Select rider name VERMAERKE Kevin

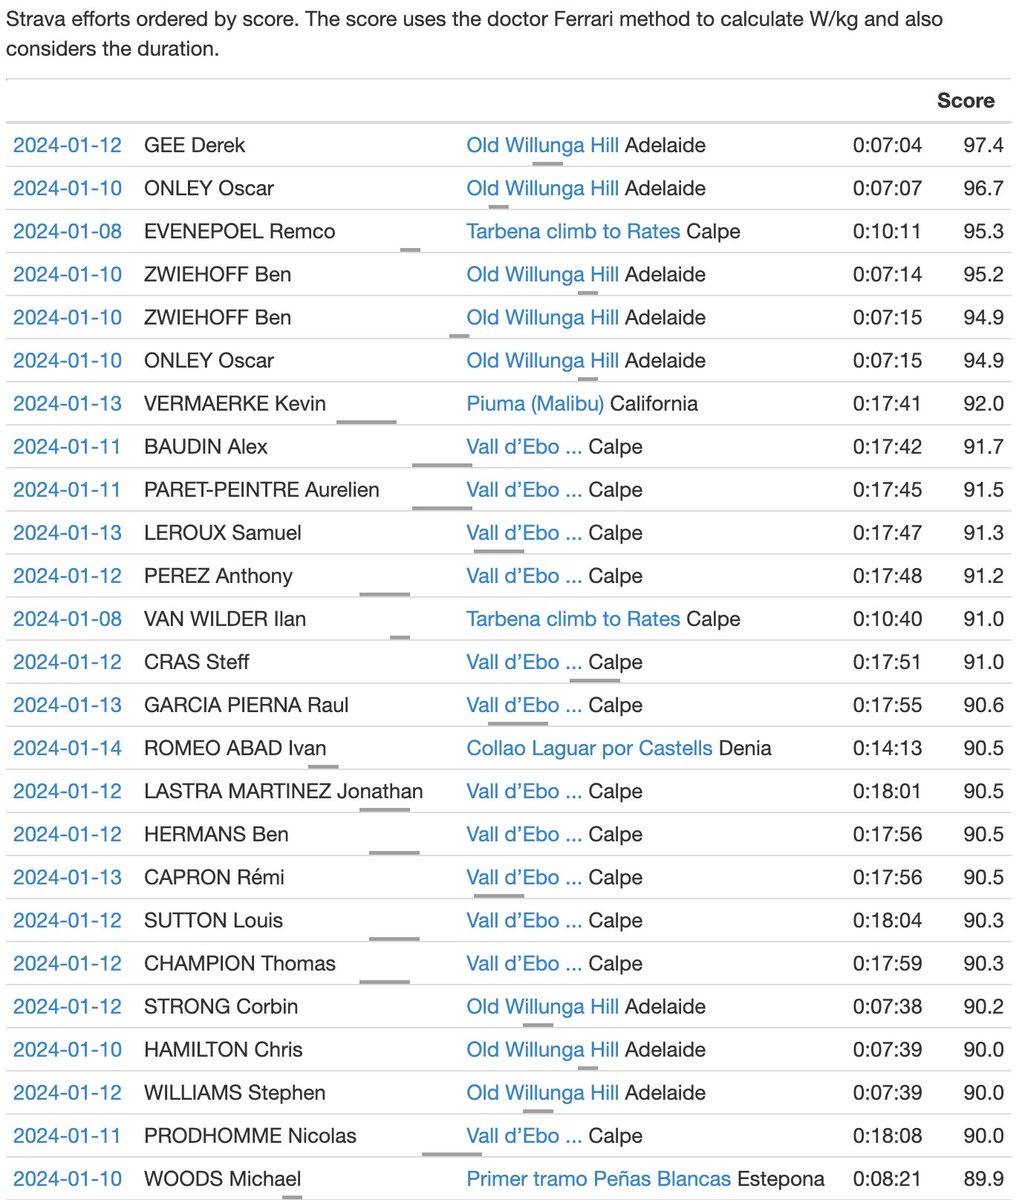click(235, 403)
